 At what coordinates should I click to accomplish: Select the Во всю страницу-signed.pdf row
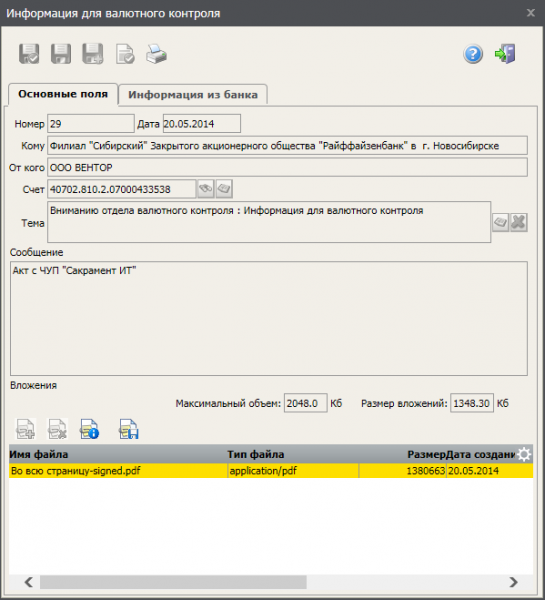271,471
